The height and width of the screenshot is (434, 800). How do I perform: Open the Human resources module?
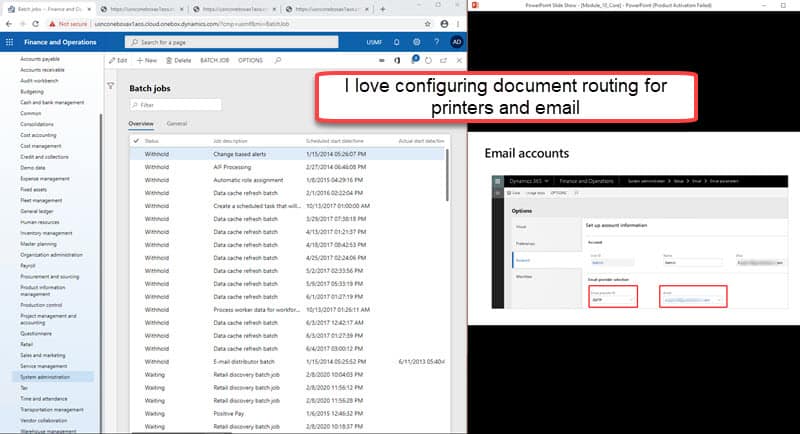click(x=39, y=222)
